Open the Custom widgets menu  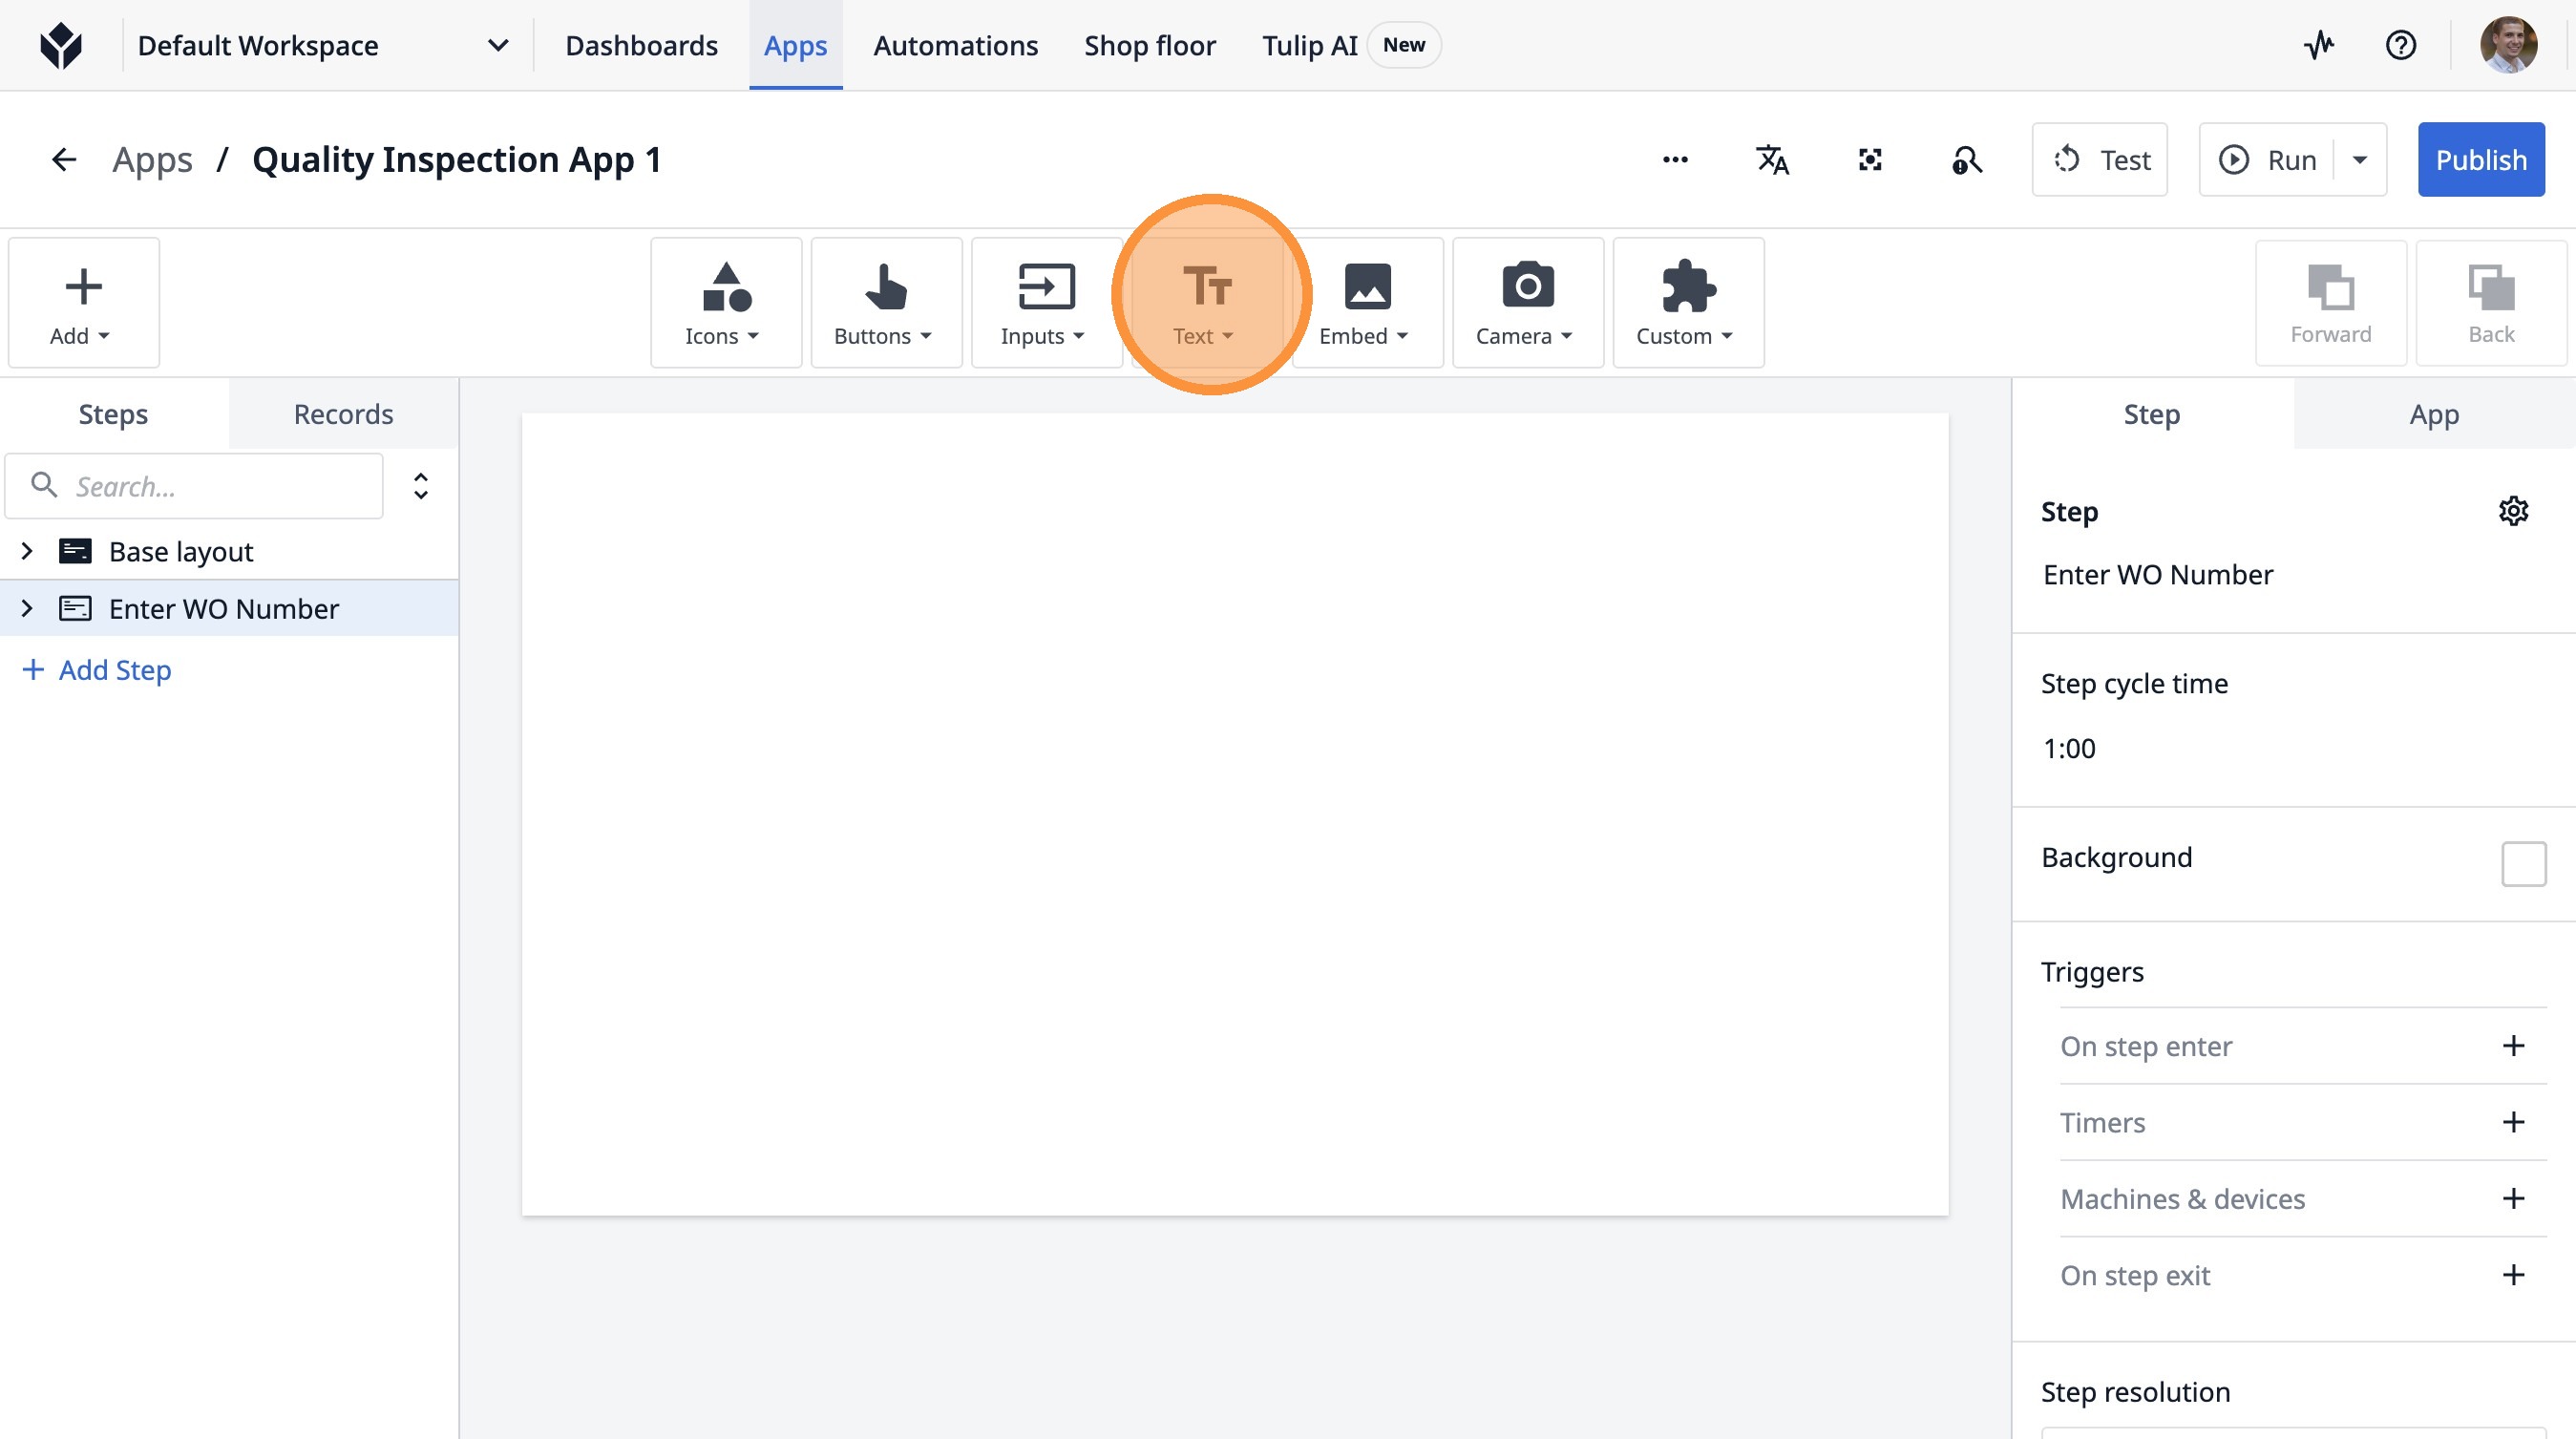(x=1687, y=302)
